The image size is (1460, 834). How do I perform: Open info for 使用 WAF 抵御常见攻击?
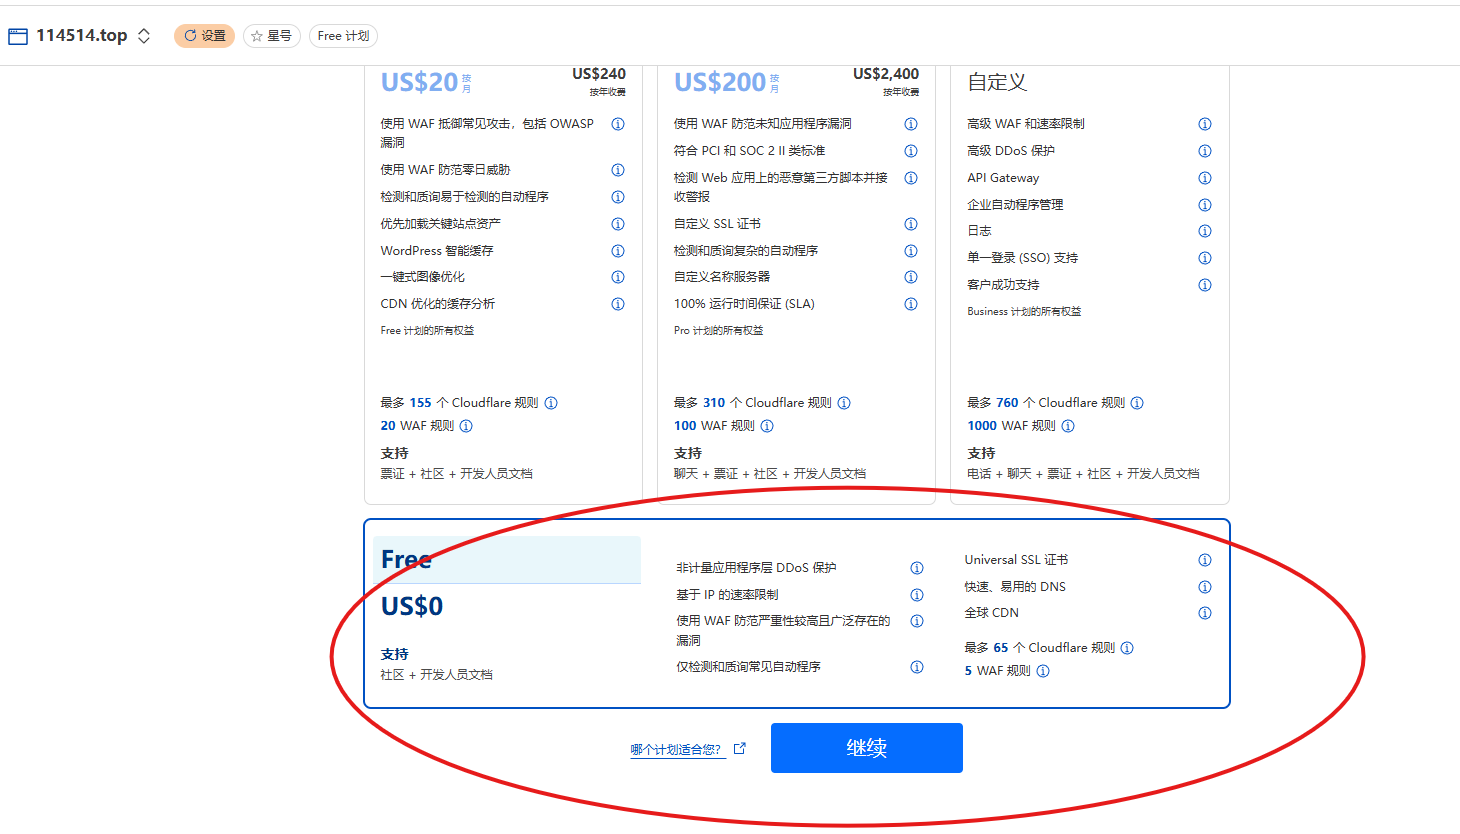click(618, 124)
